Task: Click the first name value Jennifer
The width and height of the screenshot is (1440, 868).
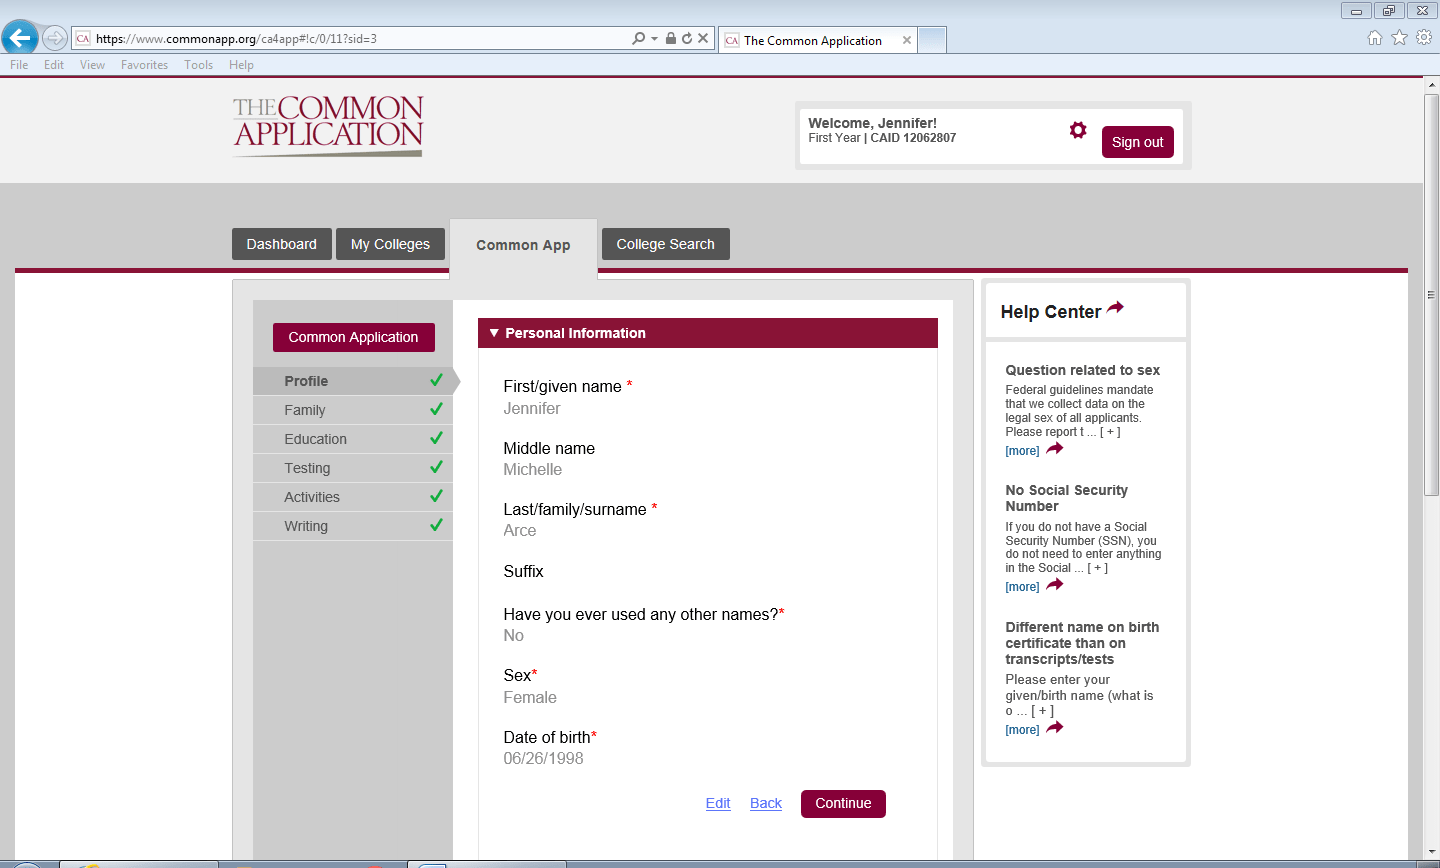Action: click(532, 408)
